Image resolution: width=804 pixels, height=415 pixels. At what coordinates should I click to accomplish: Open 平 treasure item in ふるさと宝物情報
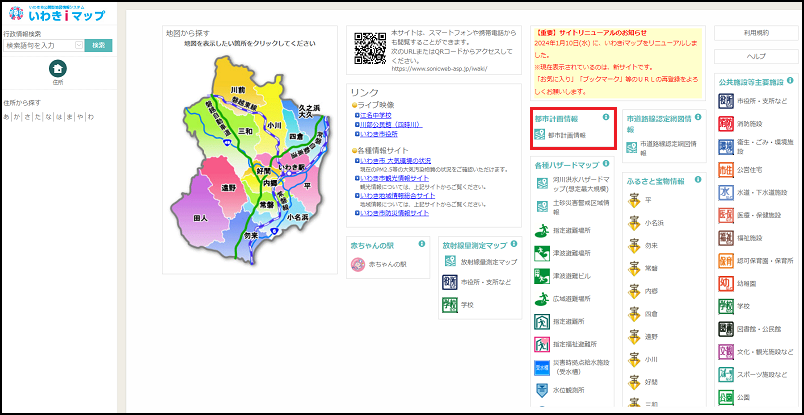tap(634, 200)
